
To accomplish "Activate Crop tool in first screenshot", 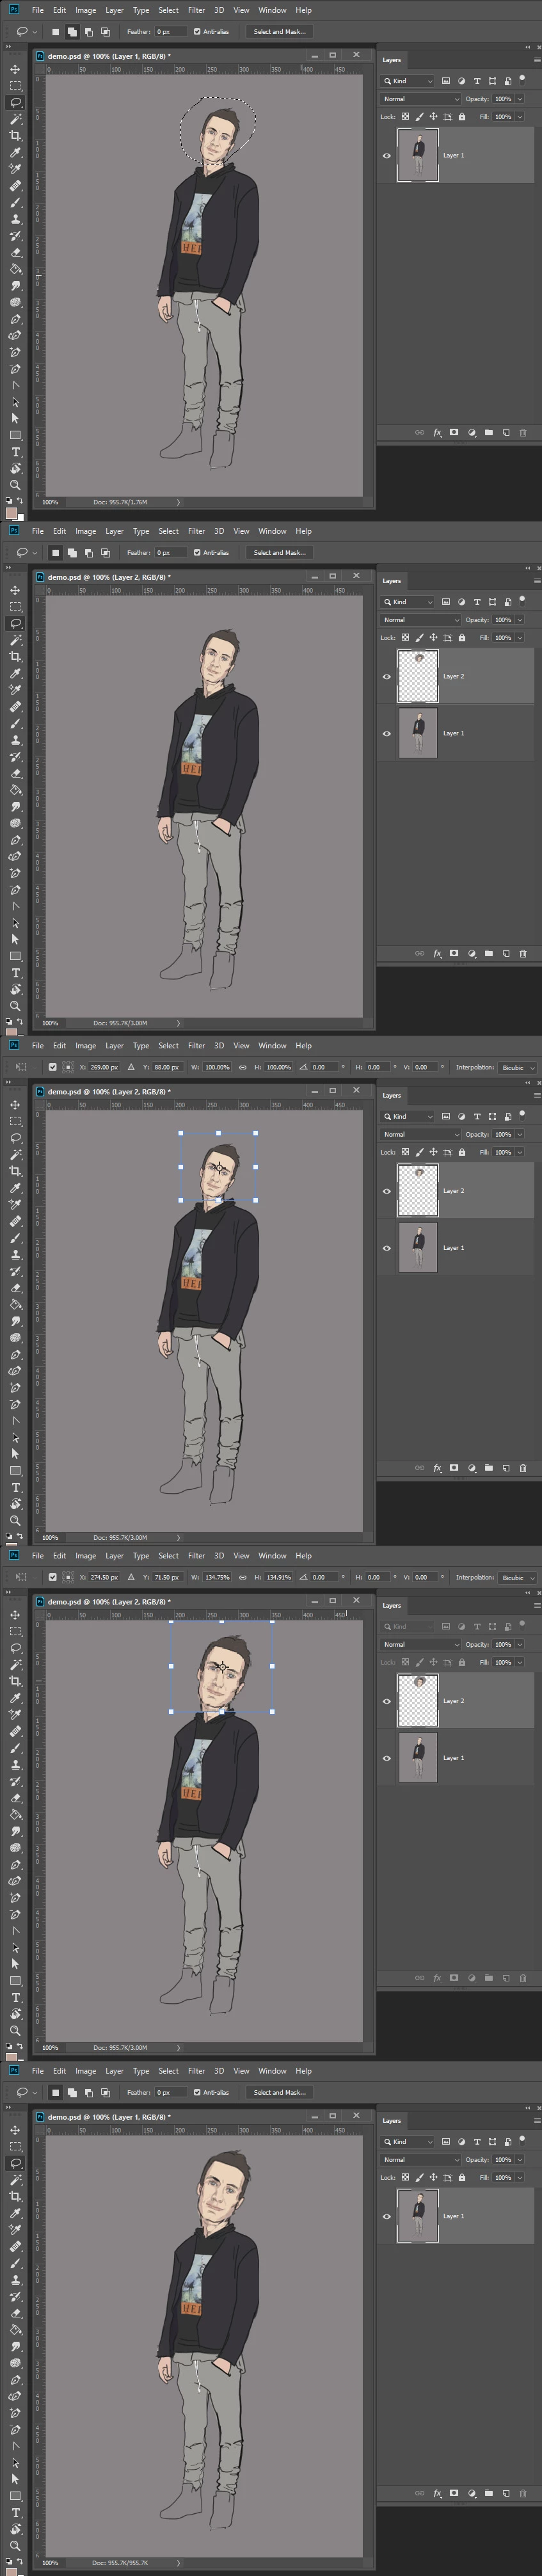I will 15,135.
